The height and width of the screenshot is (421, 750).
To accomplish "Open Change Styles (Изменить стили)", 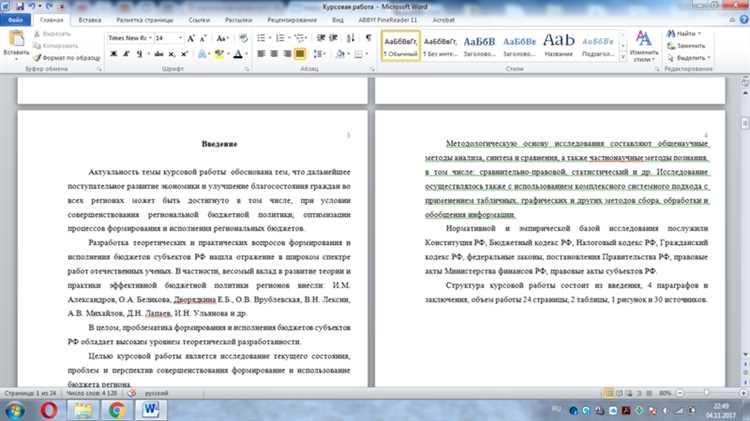I will tap(644, 46).
